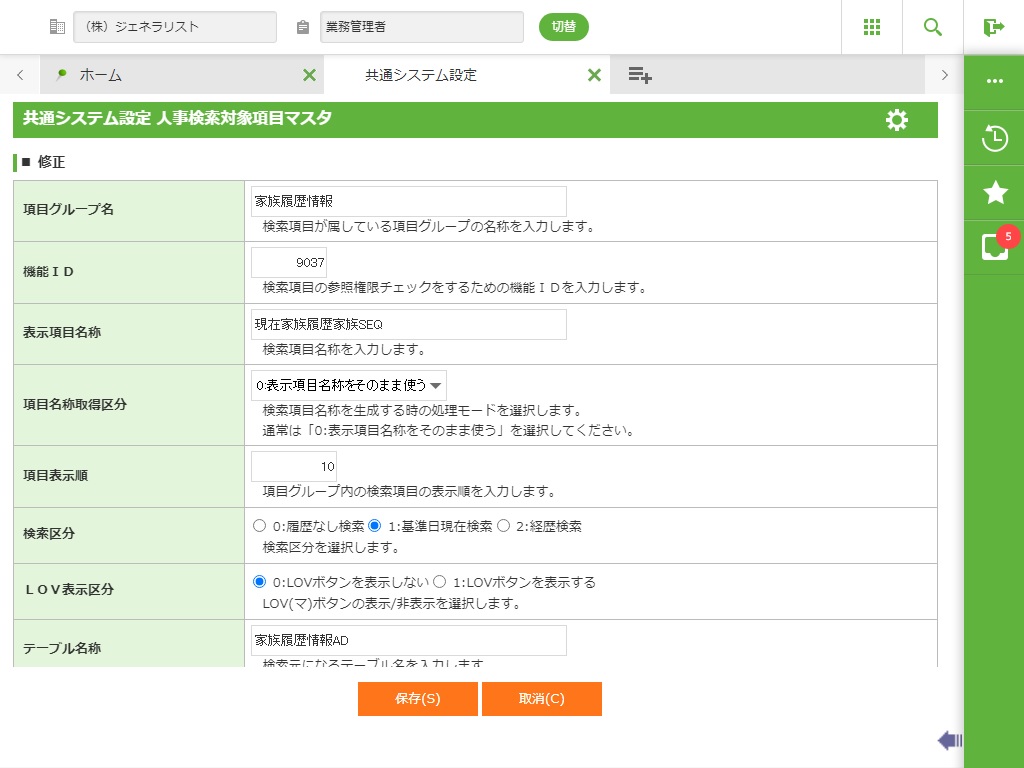Open the history clock icon in sidebar

coord(995,138)
